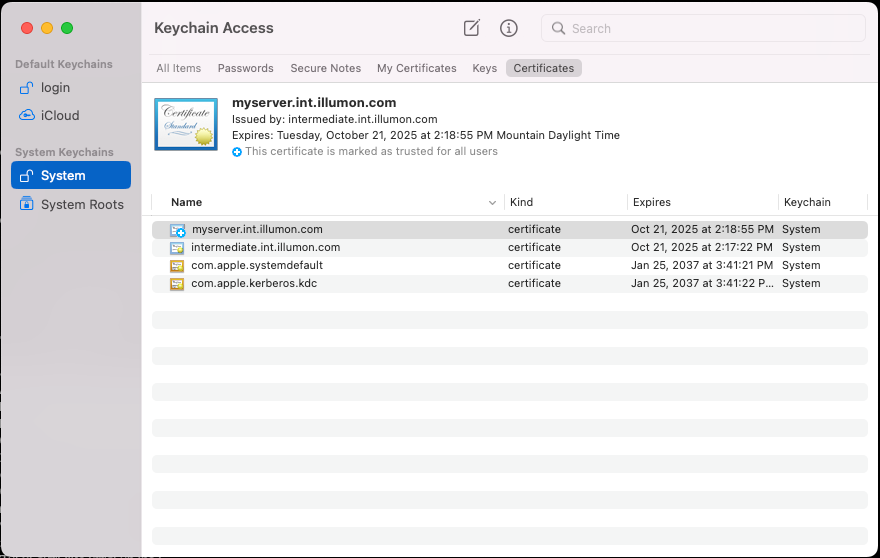Screen dimensions: 880x558
Task: Select the Keys tab
Action: click(x=484, y=68)
